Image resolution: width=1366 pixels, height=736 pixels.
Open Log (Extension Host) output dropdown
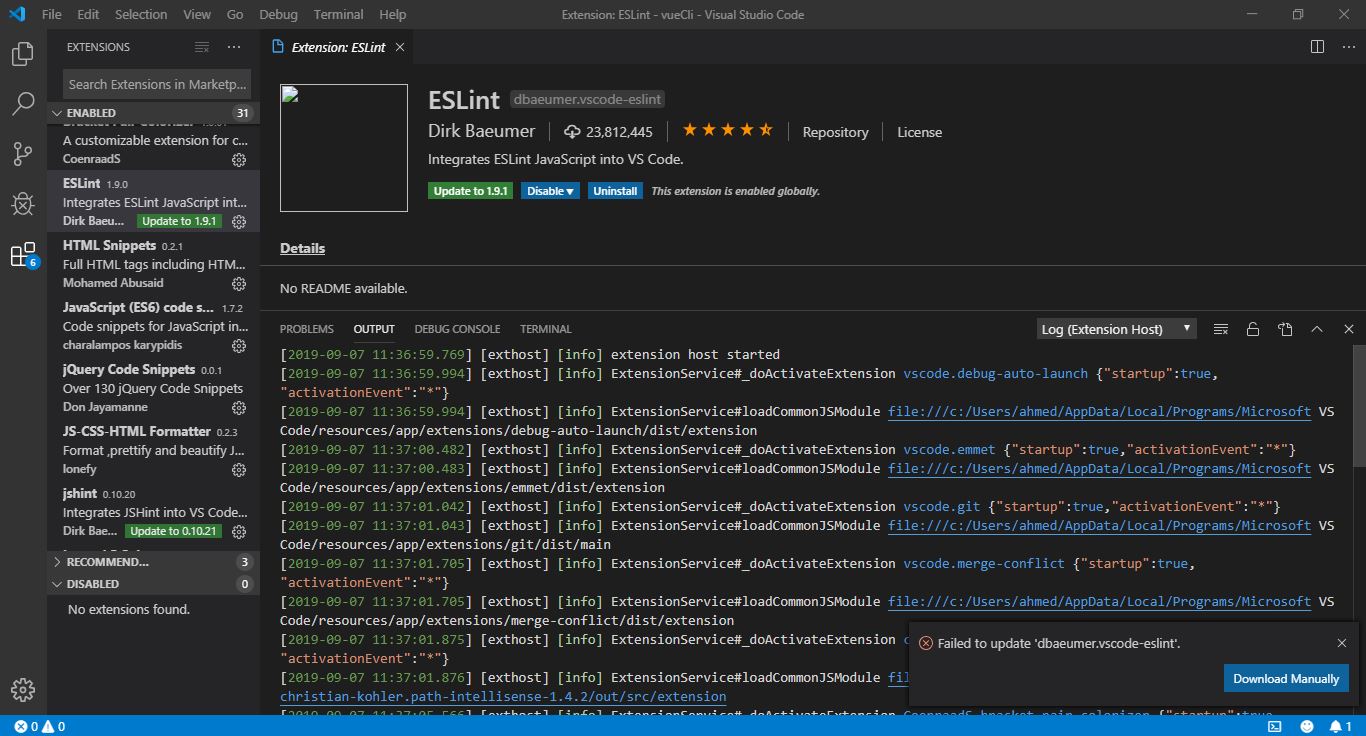coord(1116,329)
